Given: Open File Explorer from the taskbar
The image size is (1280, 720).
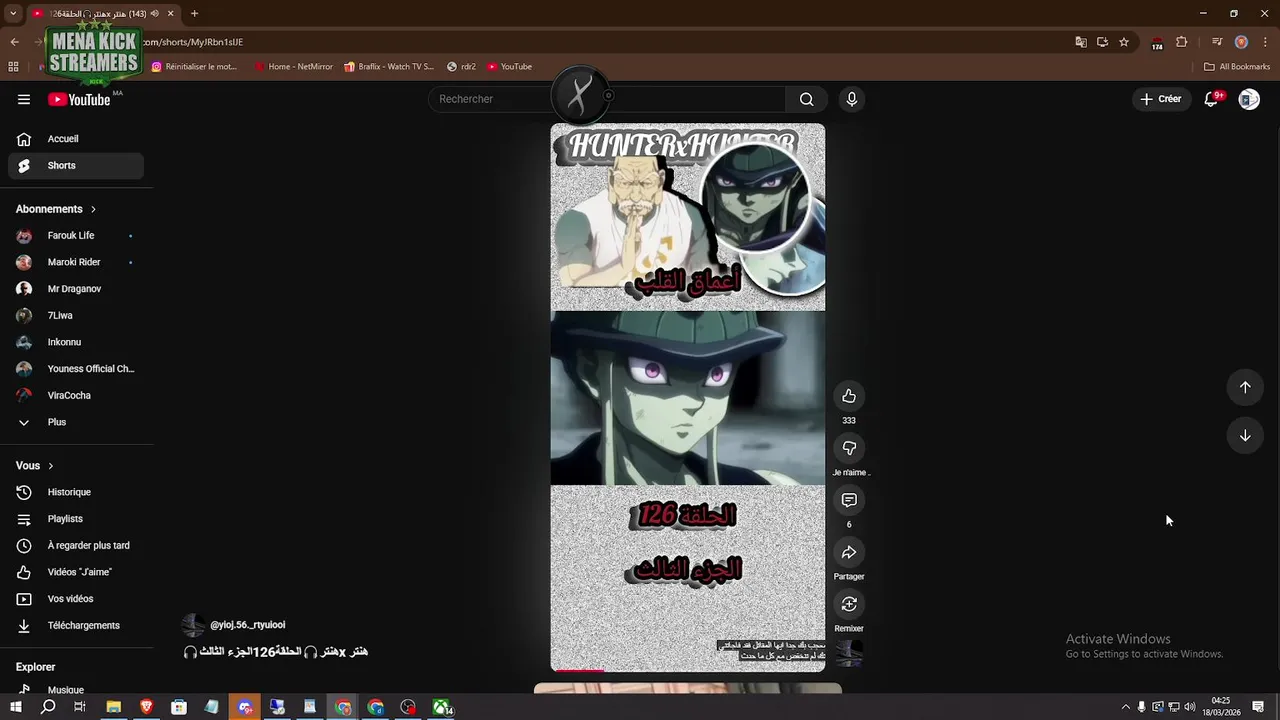Looking at the screenshot, I should pos(114,707).
